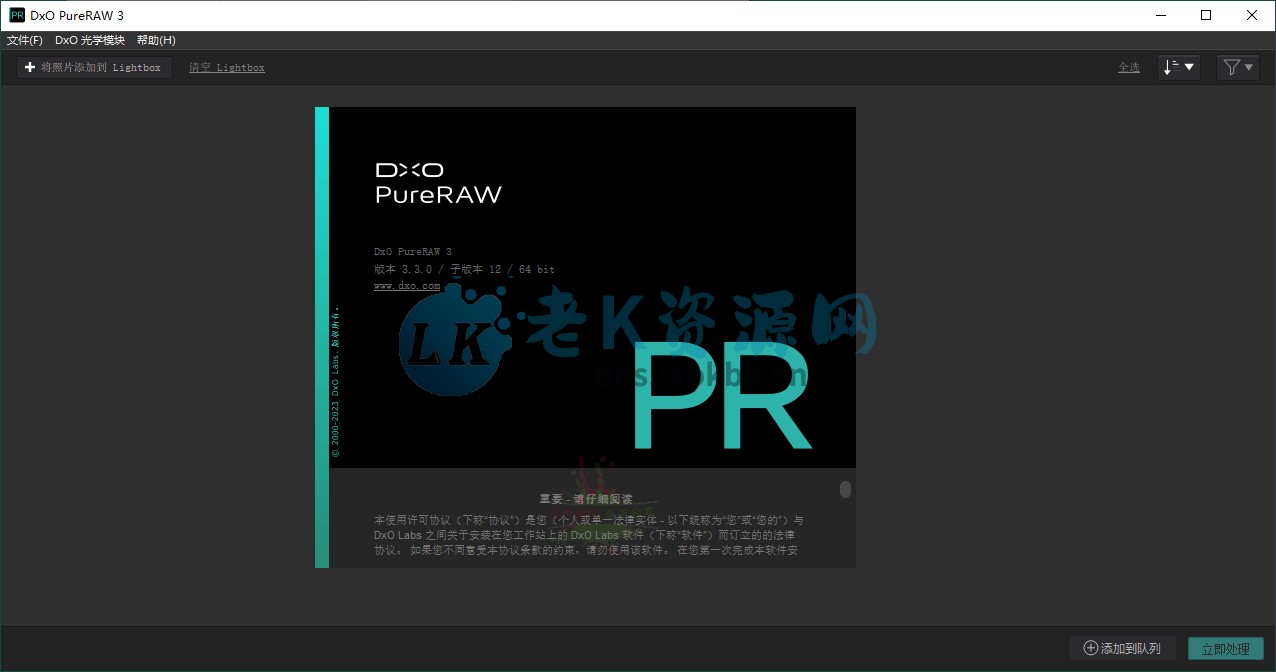Click the 清空 Lightbox link
The height and width of the screenshot is (672, 1276).
227,67
